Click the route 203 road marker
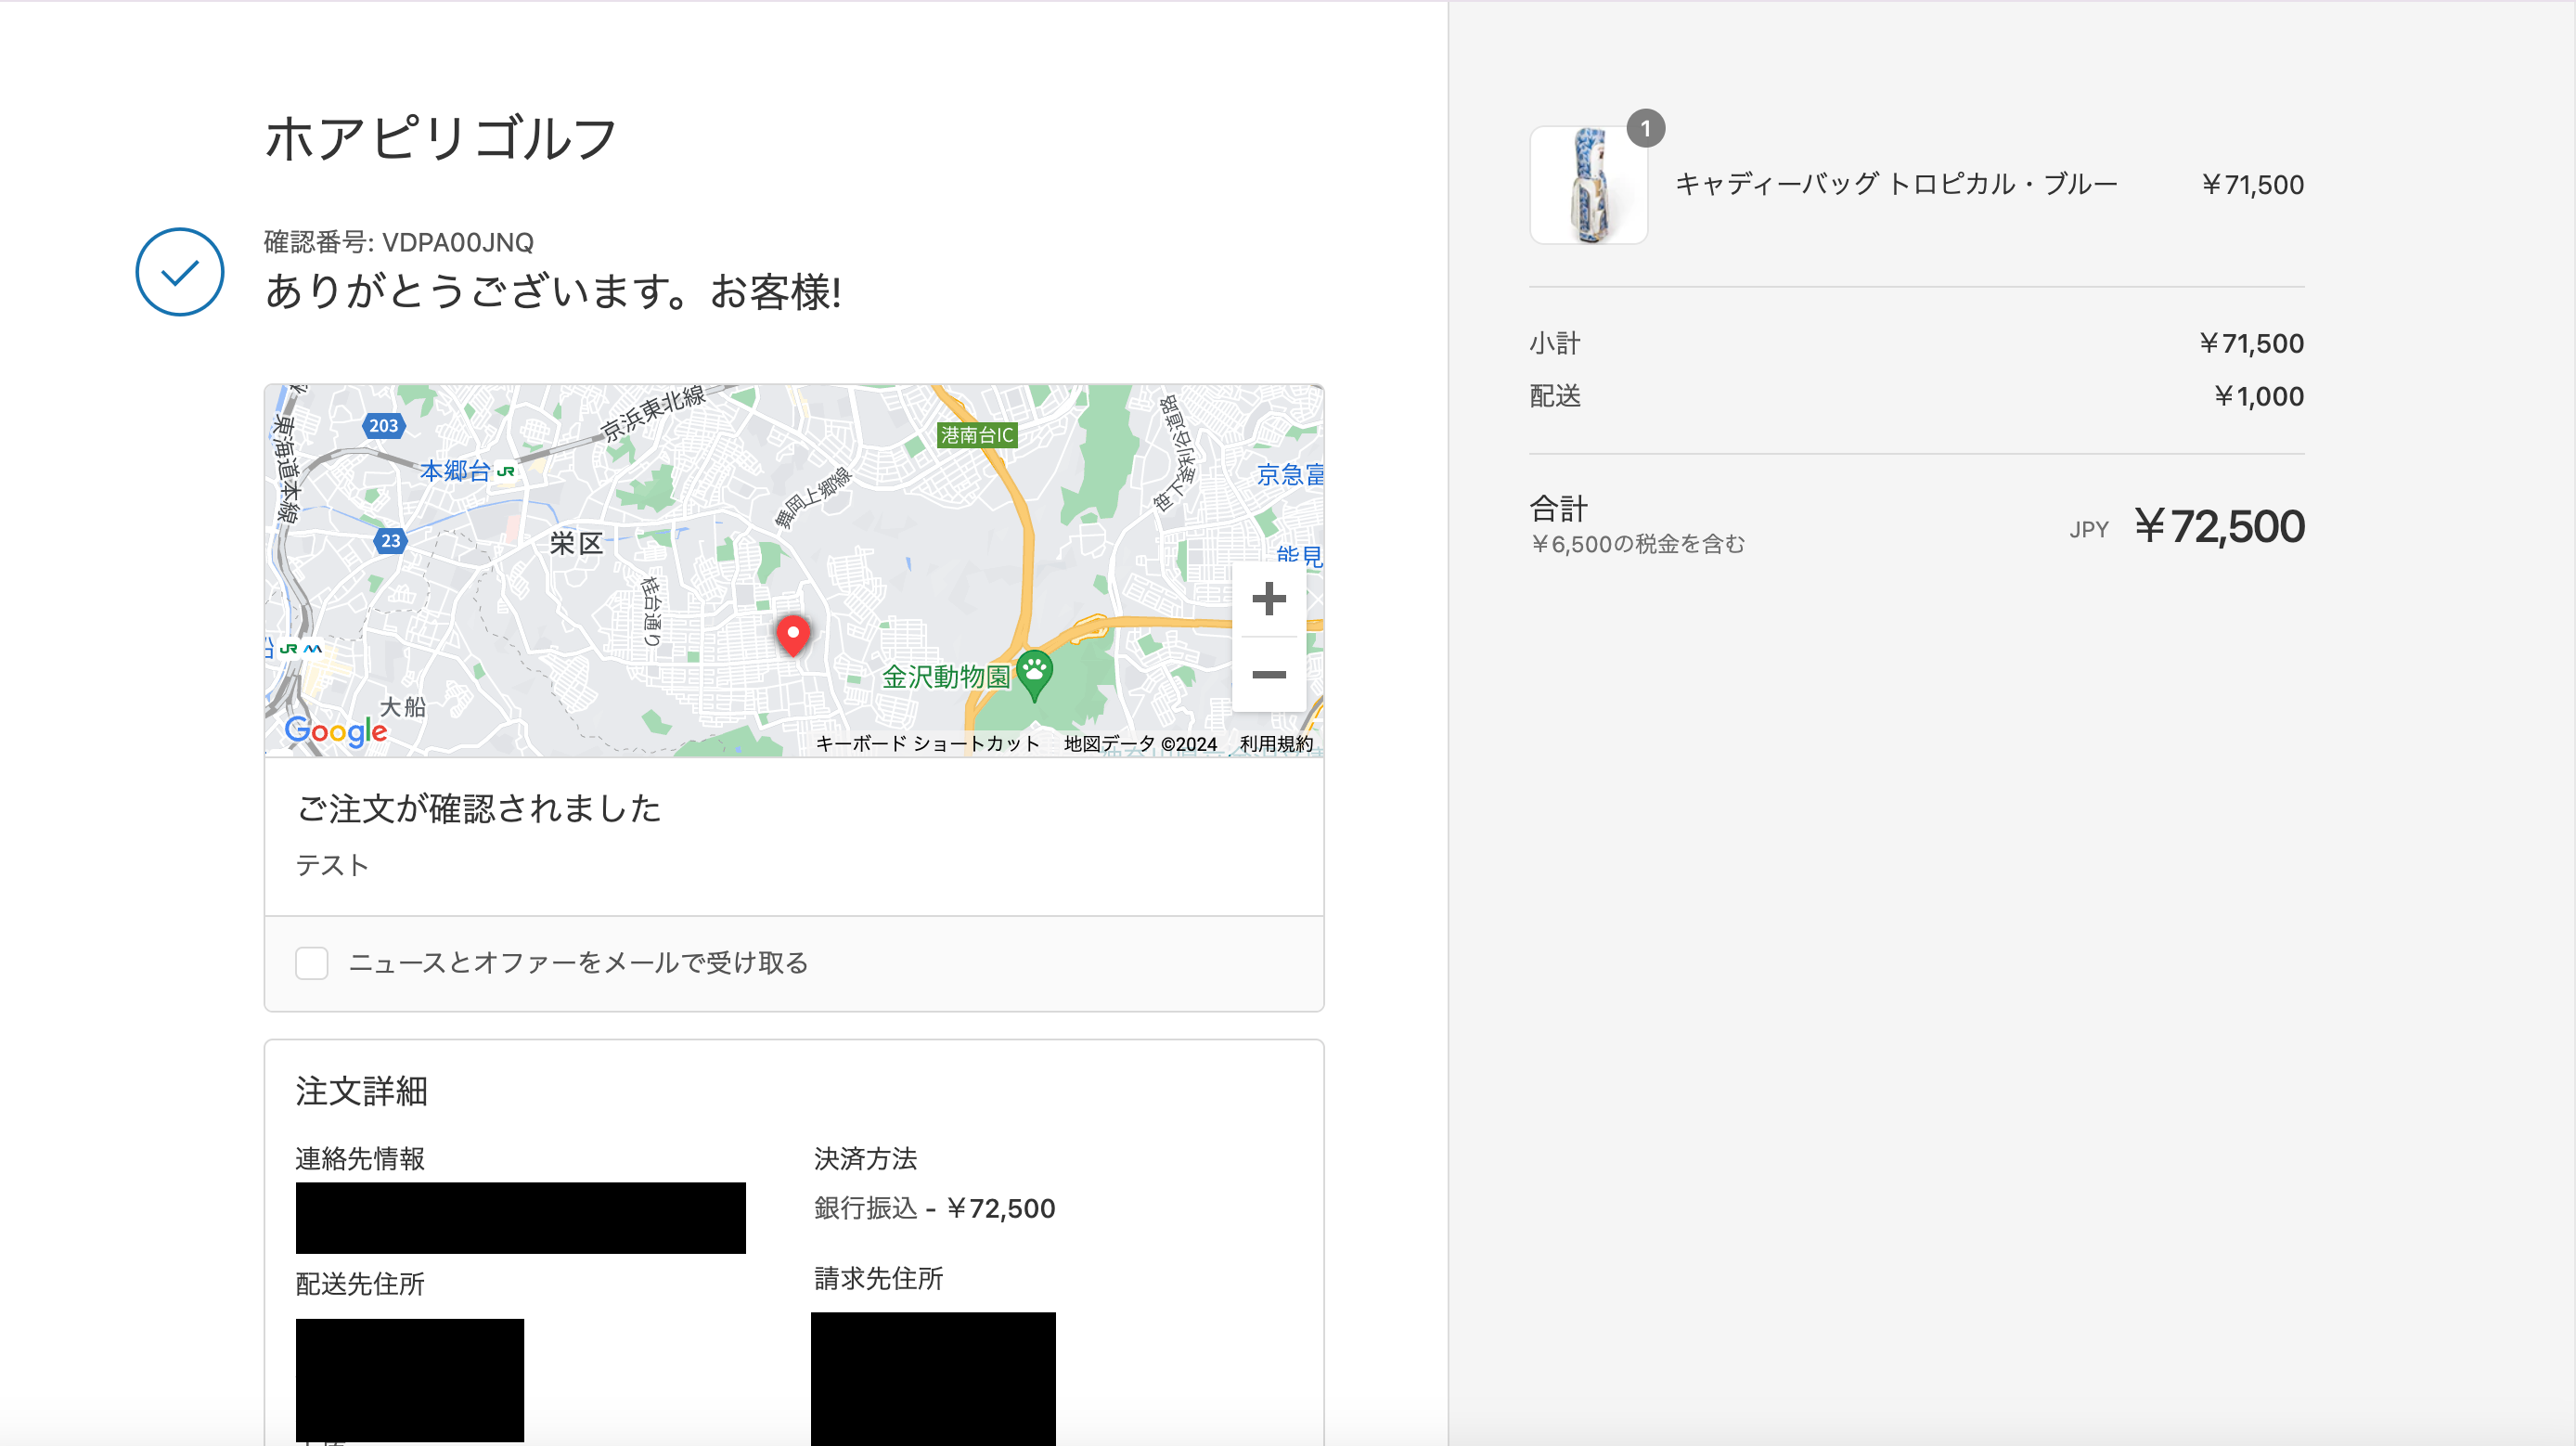 (x=383, y=426)
